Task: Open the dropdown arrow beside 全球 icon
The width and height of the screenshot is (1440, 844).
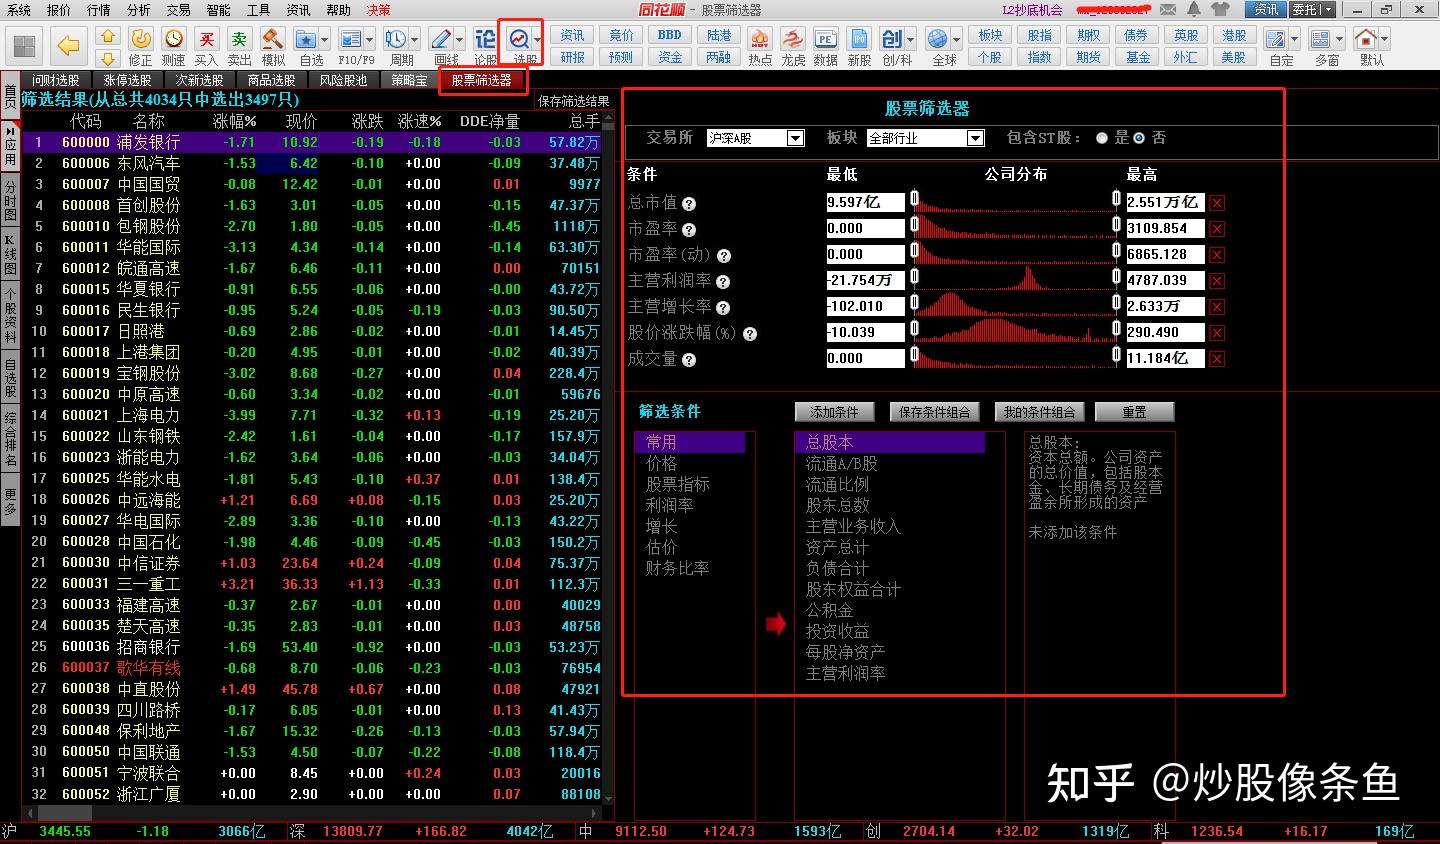Action: point(957,40)
